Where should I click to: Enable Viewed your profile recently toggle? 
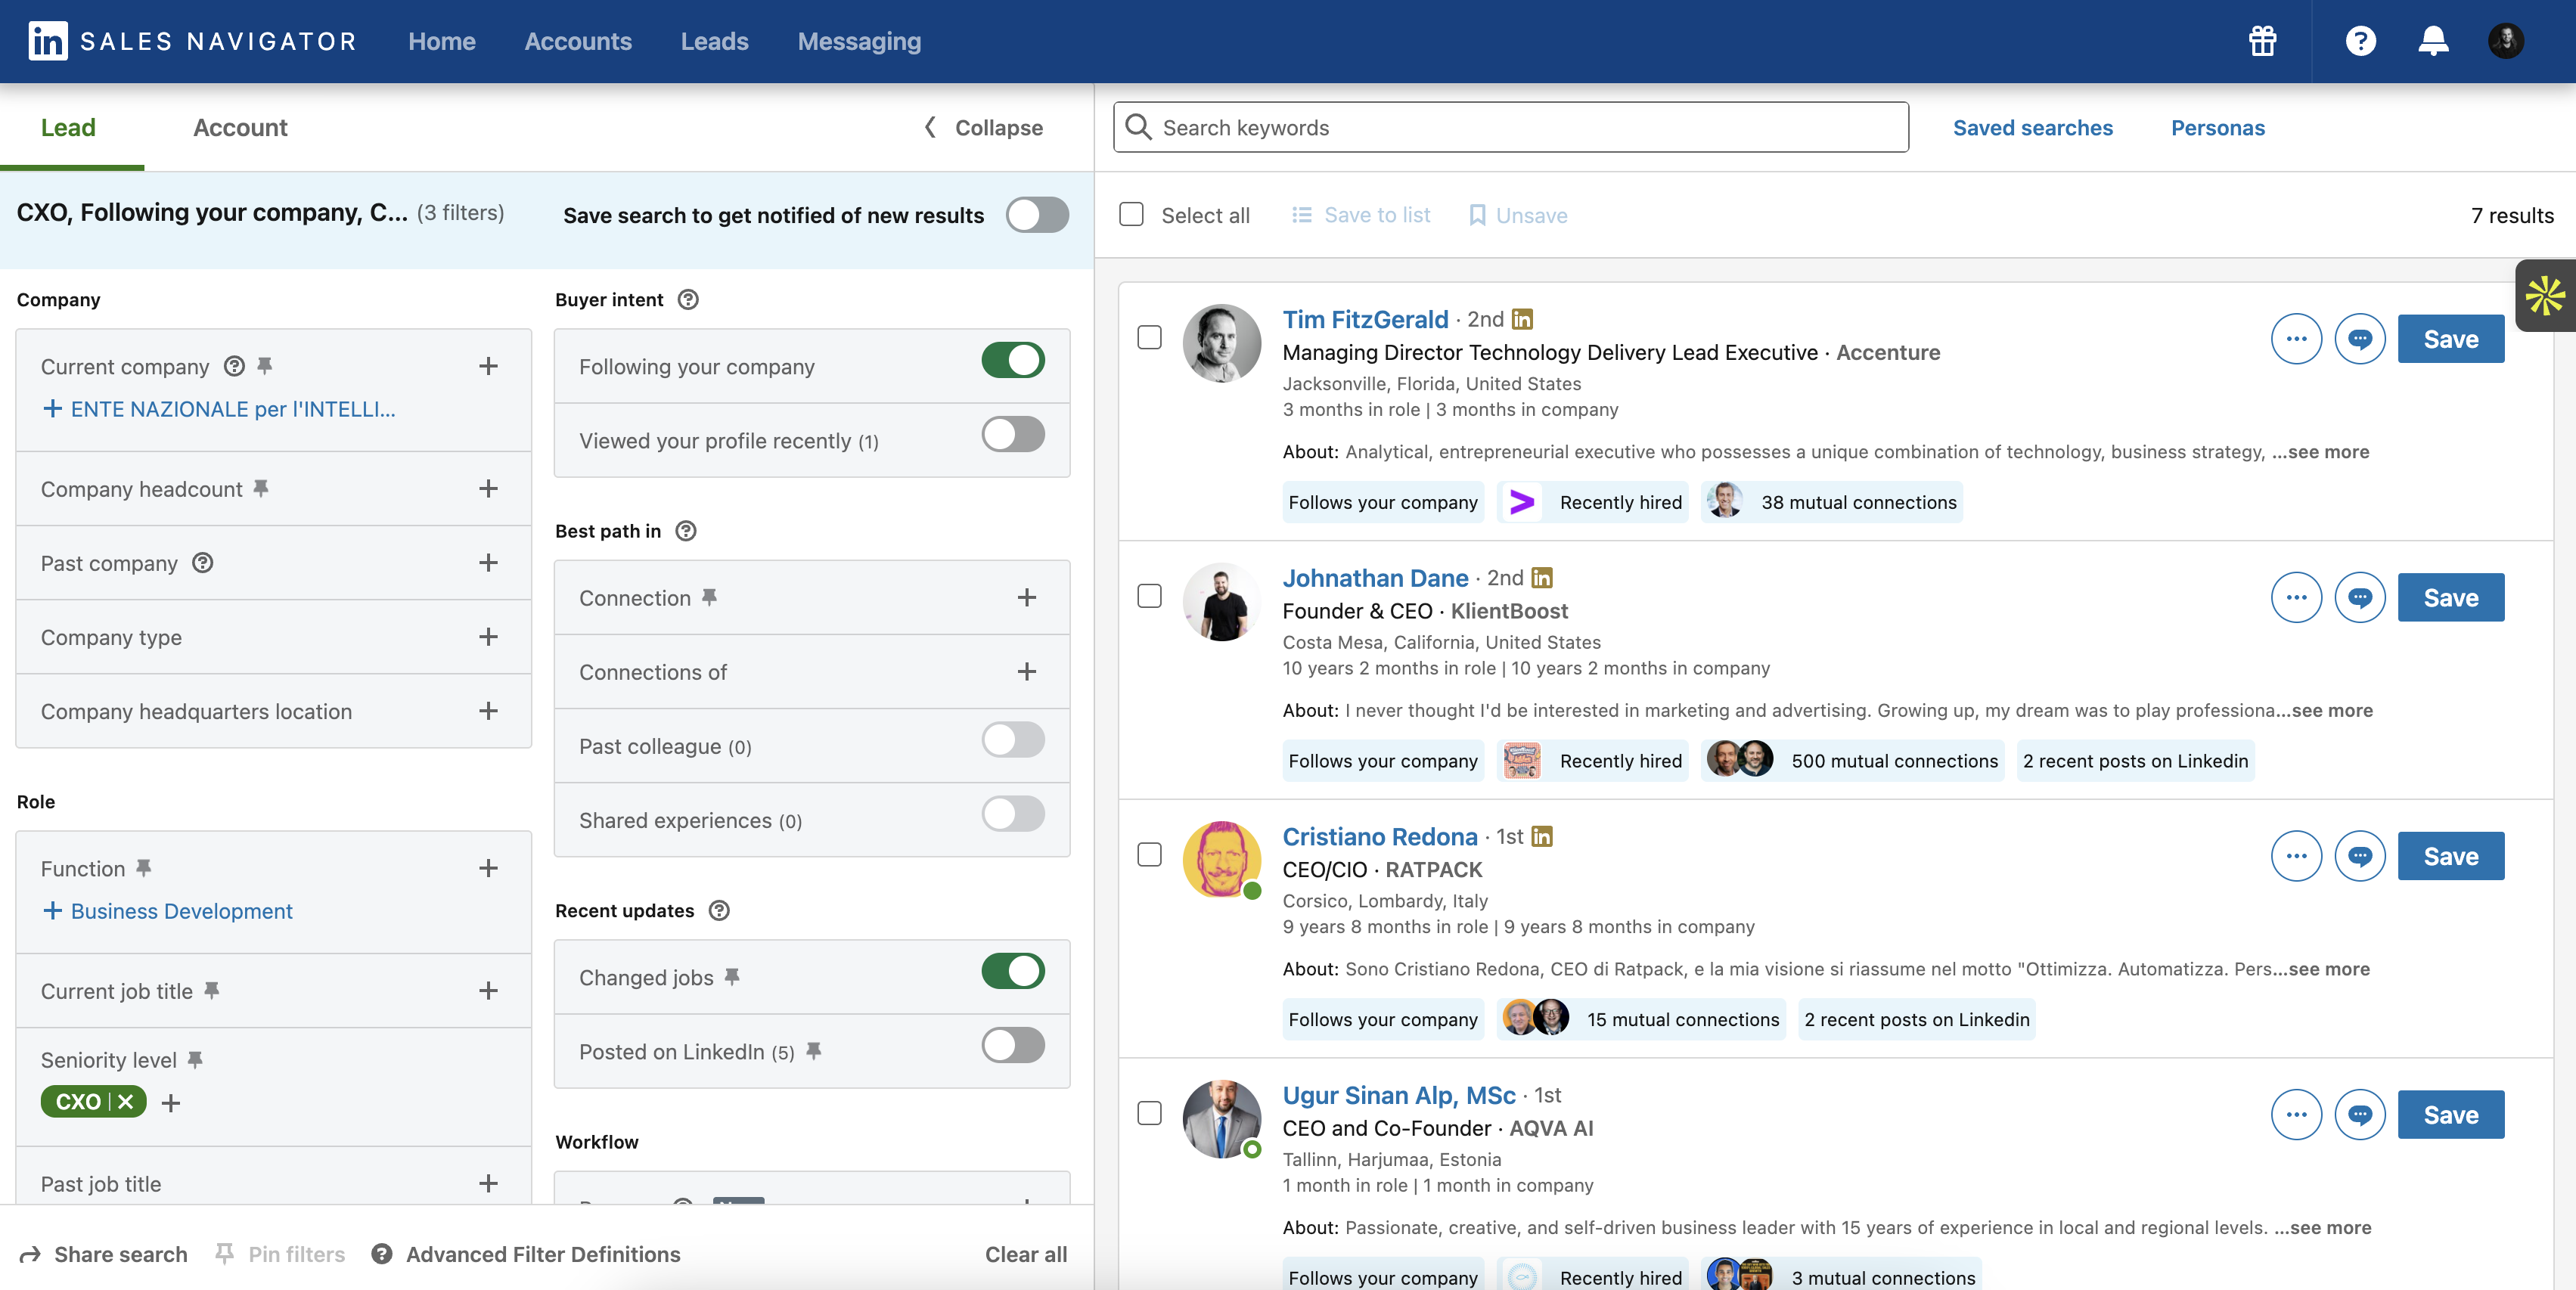(1013, 435)
